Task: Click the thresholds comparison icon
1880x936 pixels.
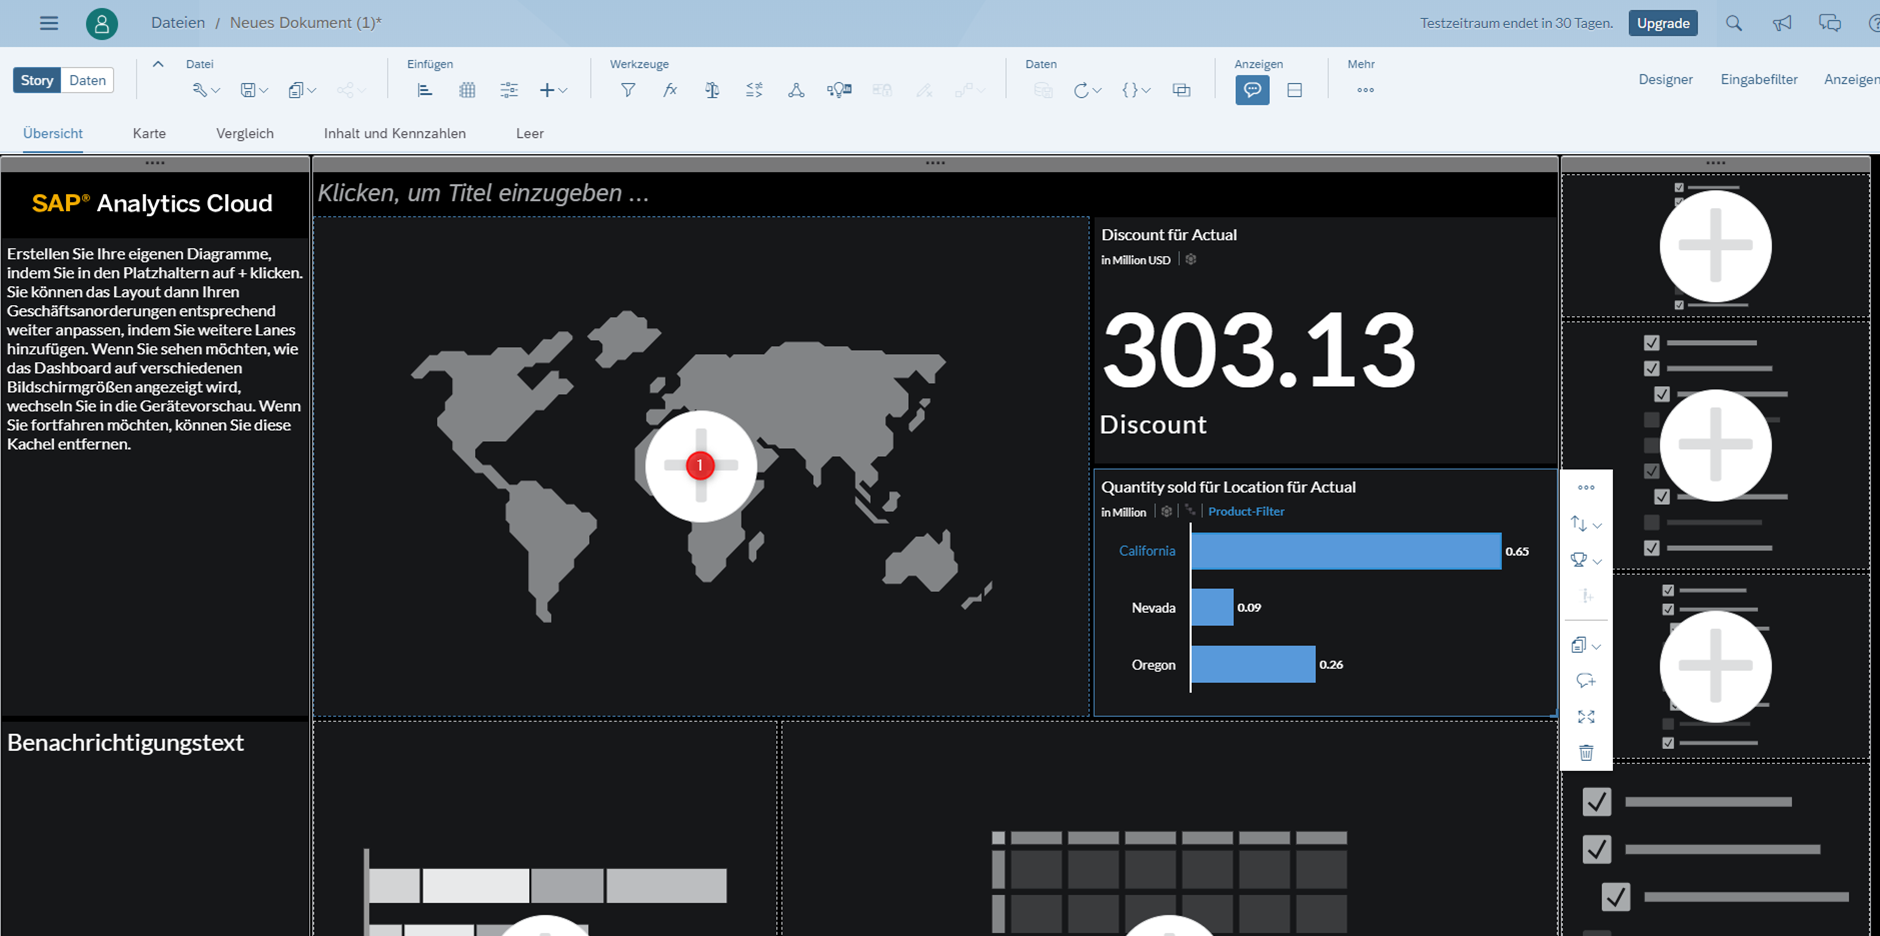Action: click(x=754, y=90)
